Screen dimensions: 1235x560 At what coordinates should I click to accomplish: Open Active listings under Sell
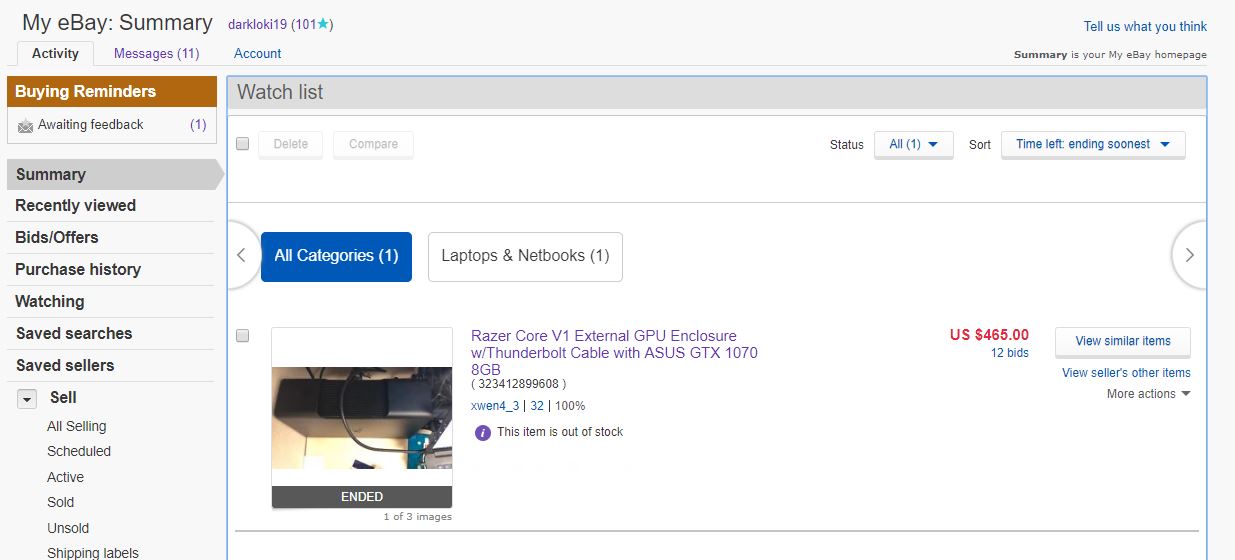click(65, 477)
